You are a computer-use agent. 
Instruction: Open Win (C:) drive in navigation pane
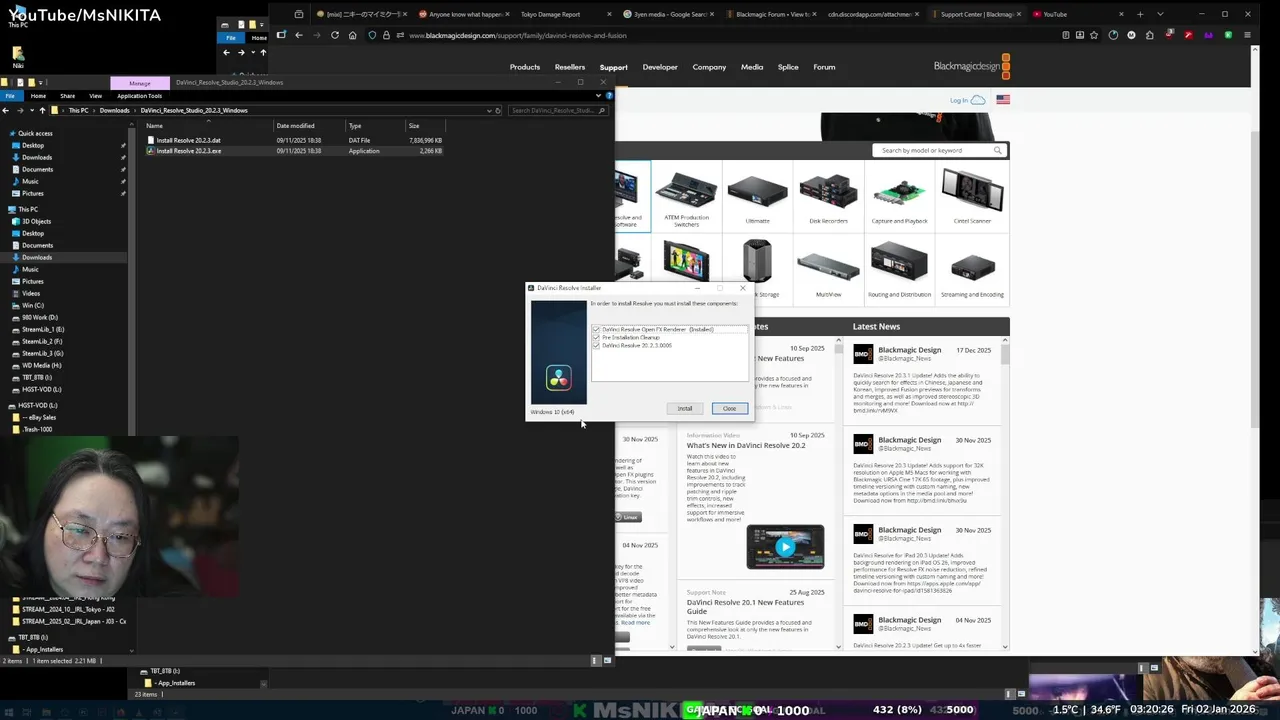(32, 305)
